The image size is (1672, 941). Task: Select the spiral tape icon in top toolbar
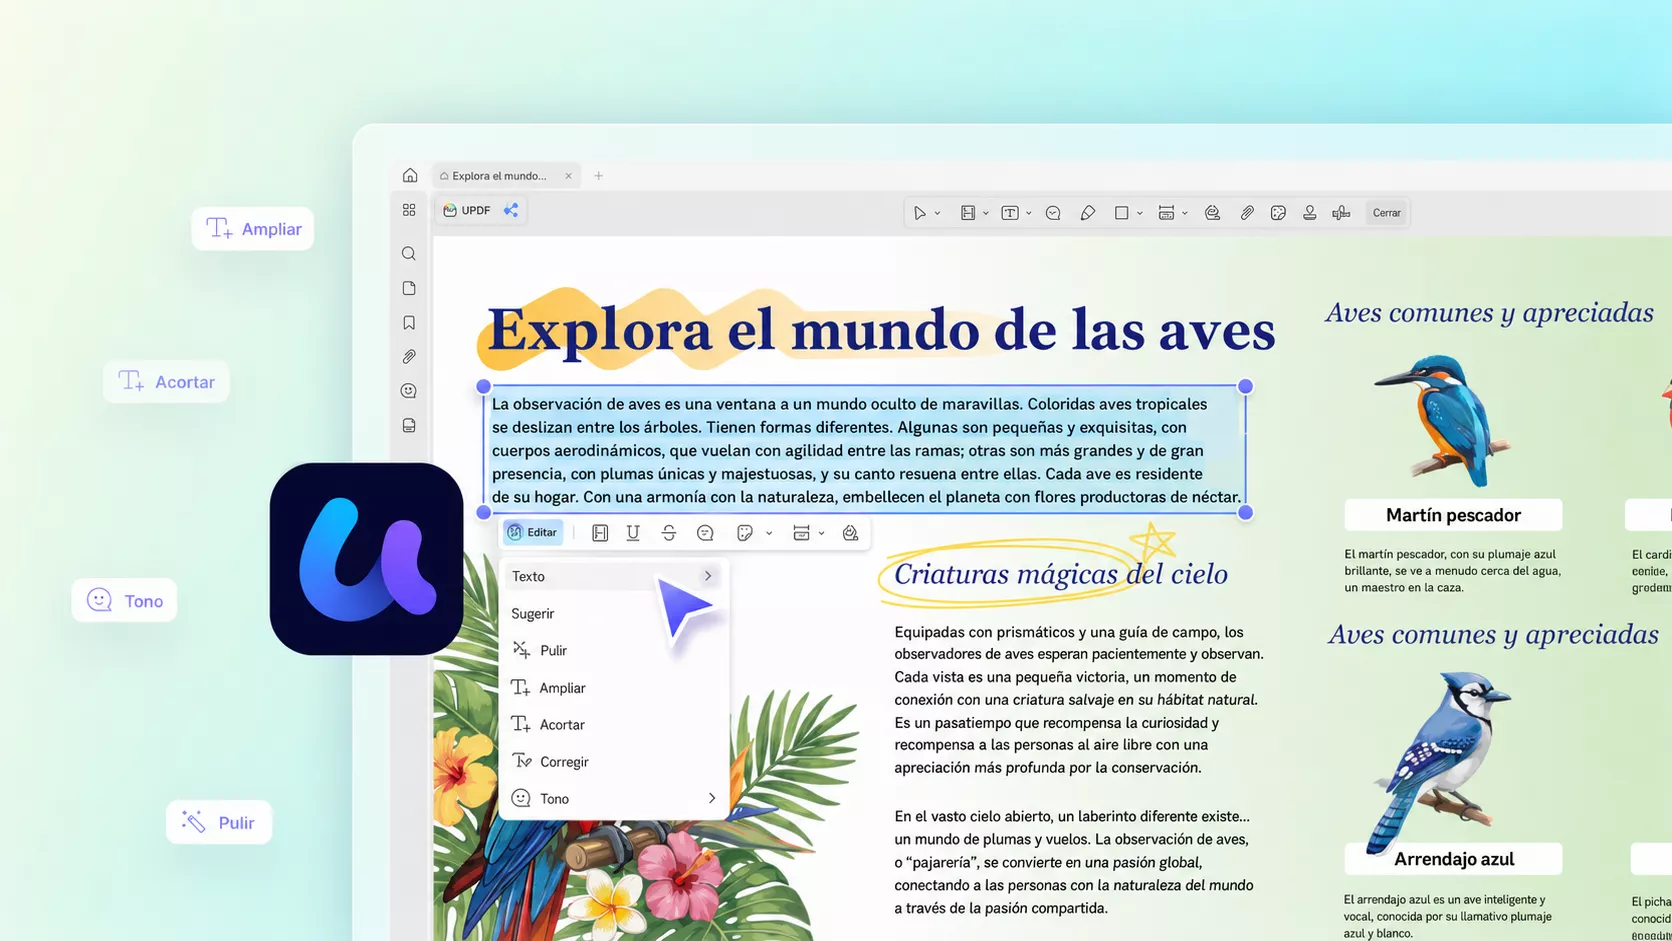coord(1213,213)
